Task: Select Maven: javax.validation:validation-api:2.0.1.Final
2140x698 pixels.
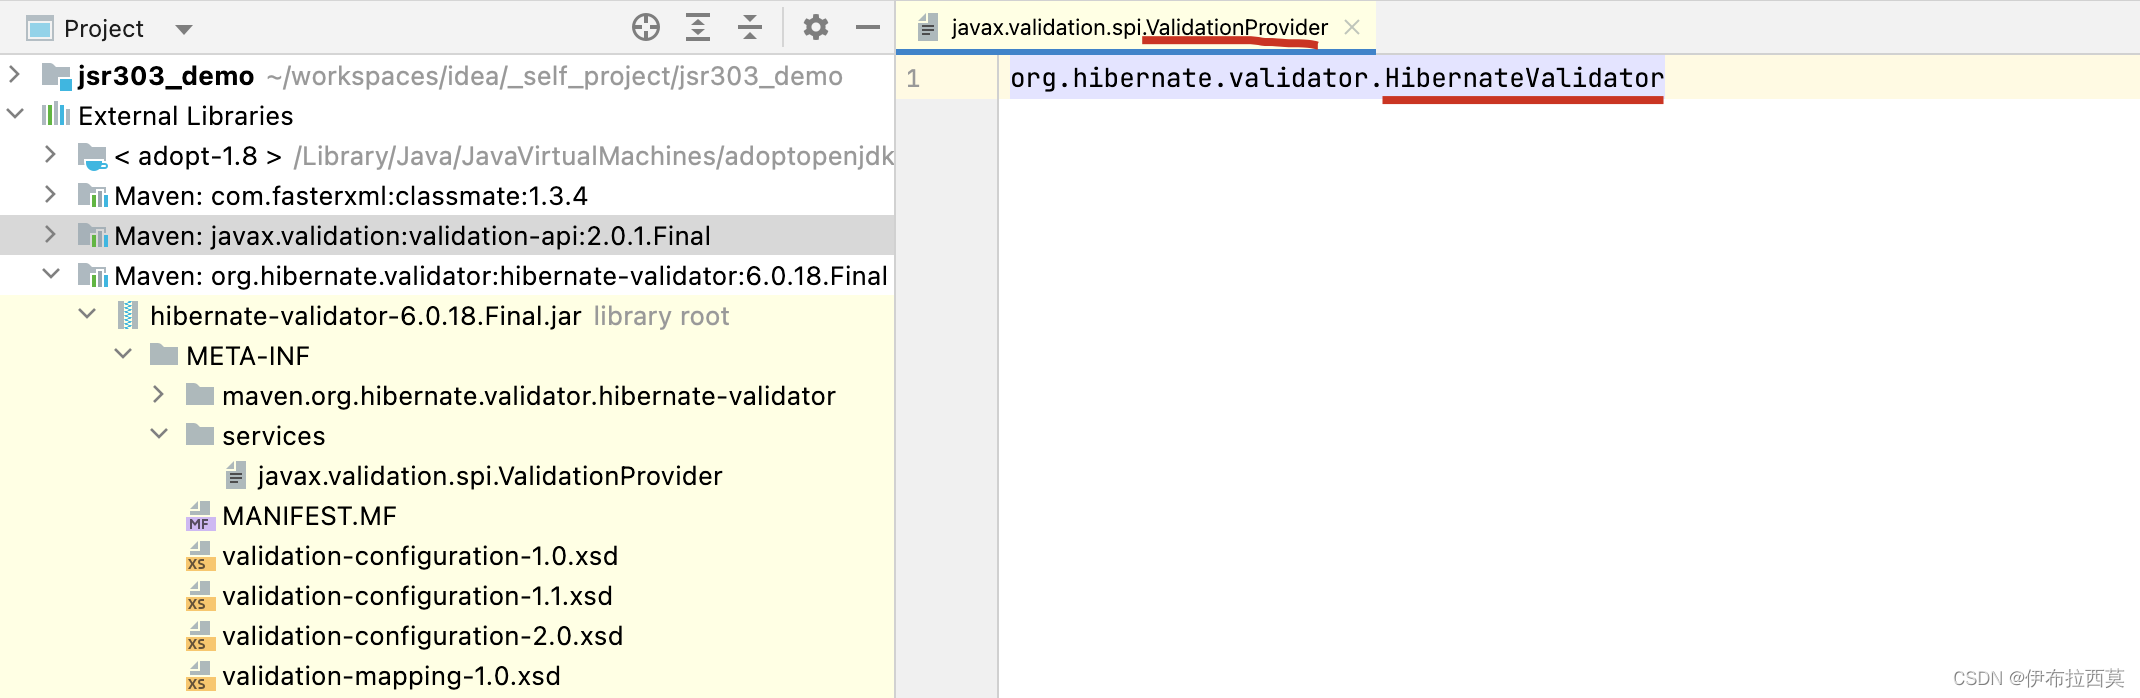Action: point(447,235)
